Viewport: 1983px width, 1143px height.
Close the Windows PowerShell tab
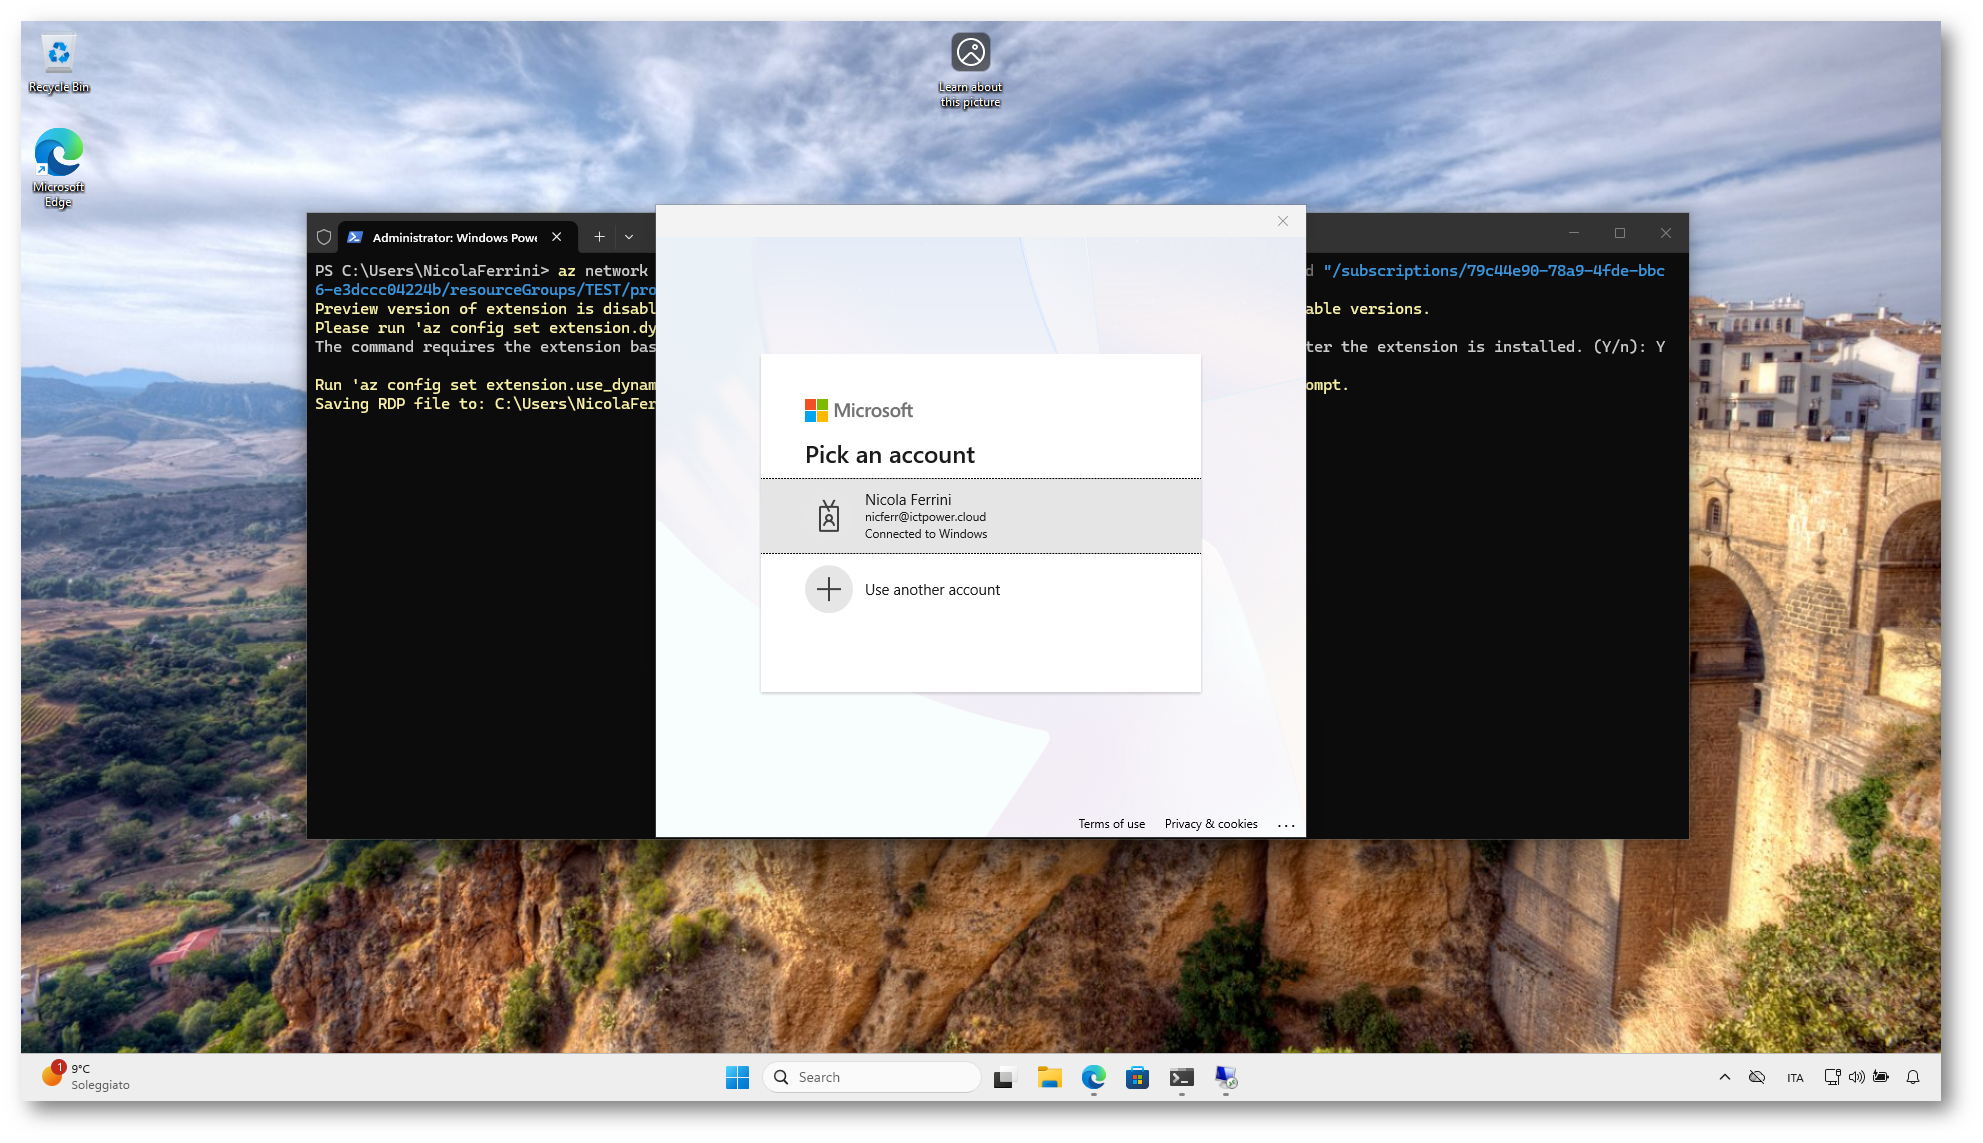point(557,237)
